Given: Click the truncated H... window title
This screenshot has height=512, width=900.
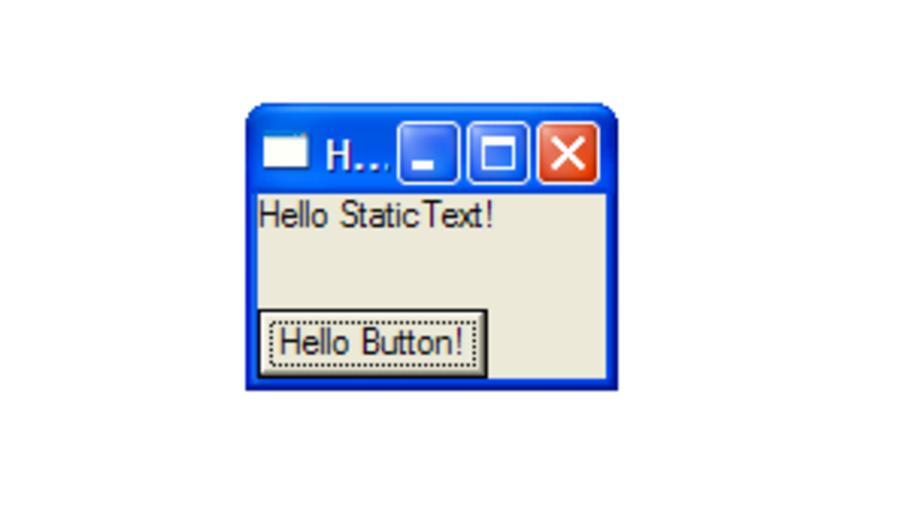Looking at the screenshot, I should click(x=357, y=156).
